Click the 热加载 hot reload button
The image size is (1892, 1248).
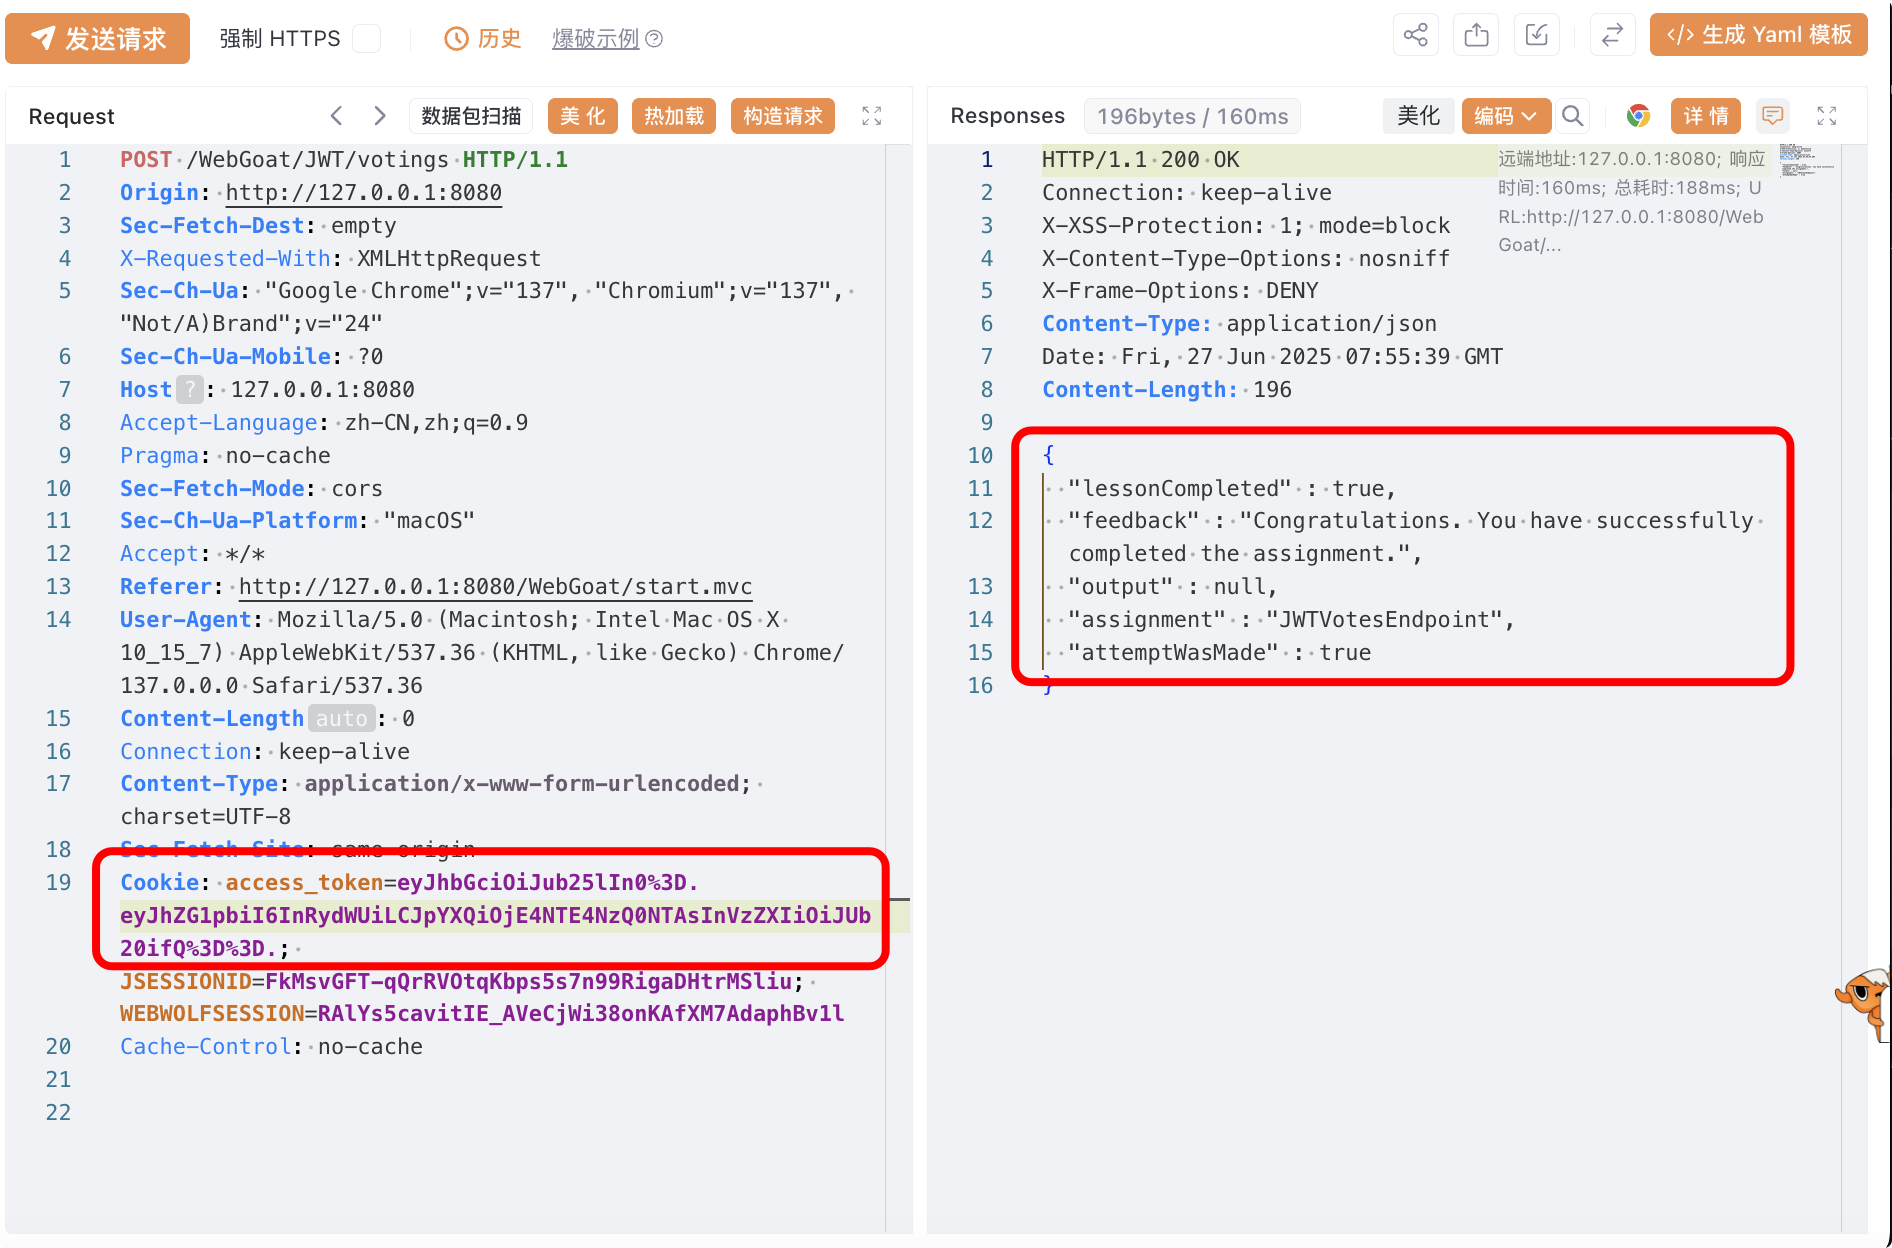tap(674, 116)
